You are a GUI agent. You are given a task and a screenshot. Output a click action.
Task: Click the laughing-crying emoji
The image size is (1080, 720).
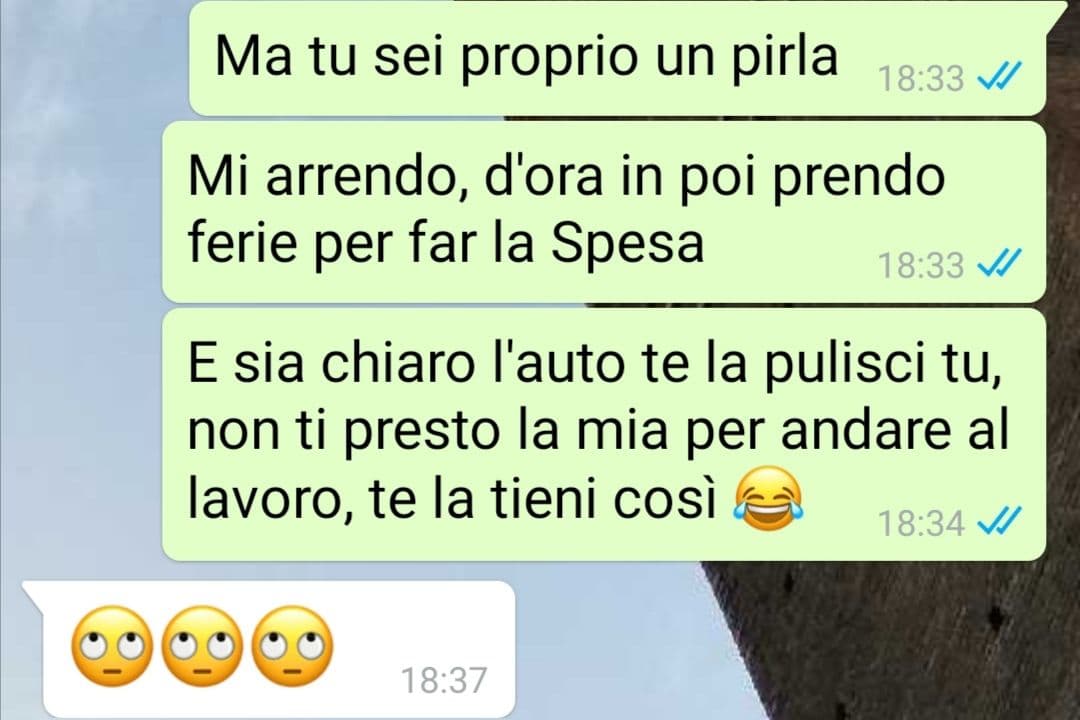[x=768, y=498]
